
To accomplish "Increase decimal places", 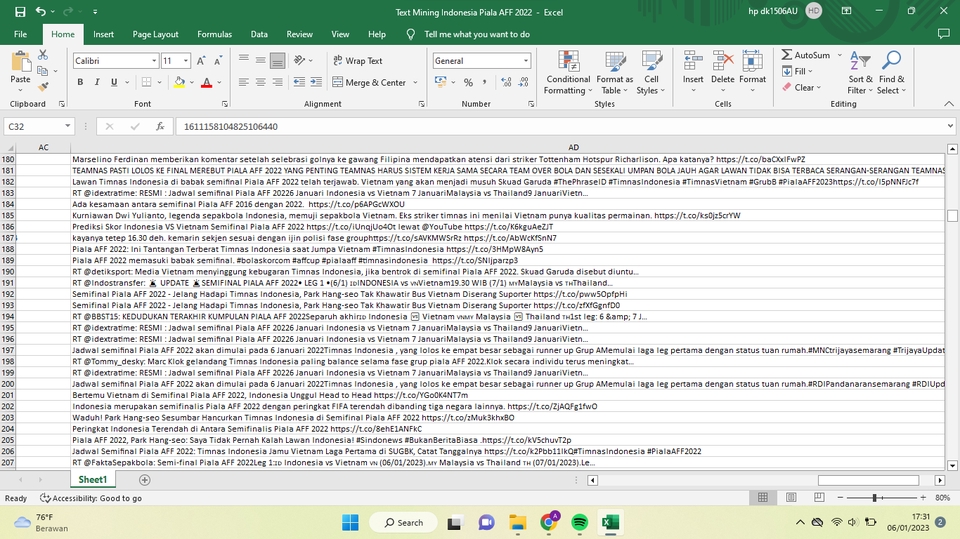I will click(x=506, y=82).
